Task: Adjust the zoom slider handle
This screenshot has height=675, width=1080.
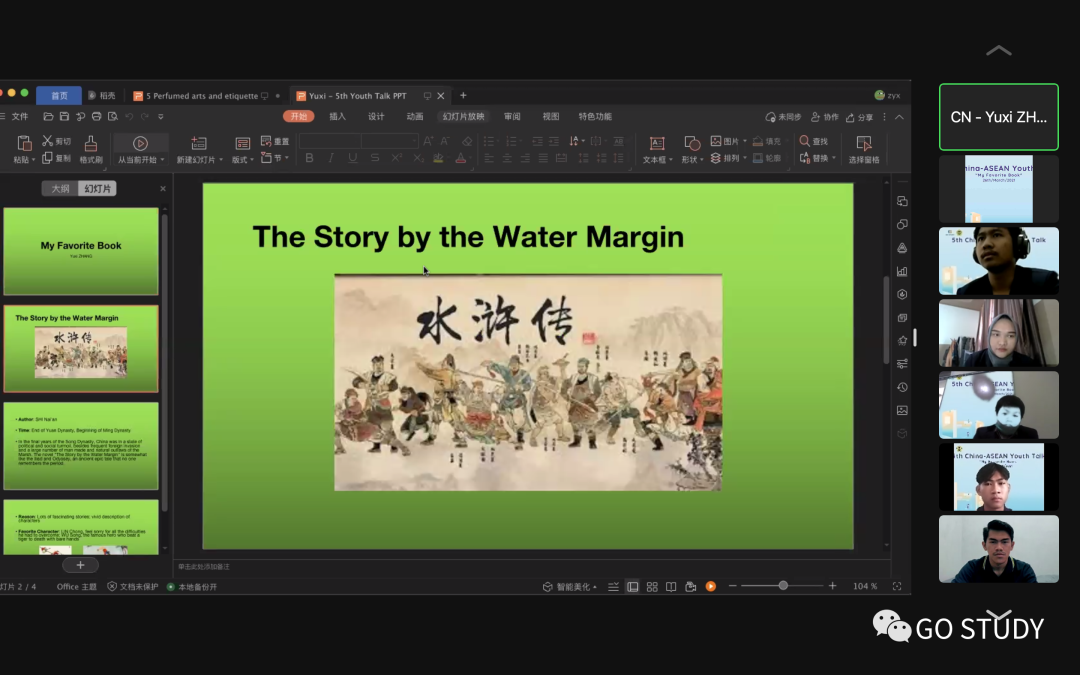Action: point(783,585)
